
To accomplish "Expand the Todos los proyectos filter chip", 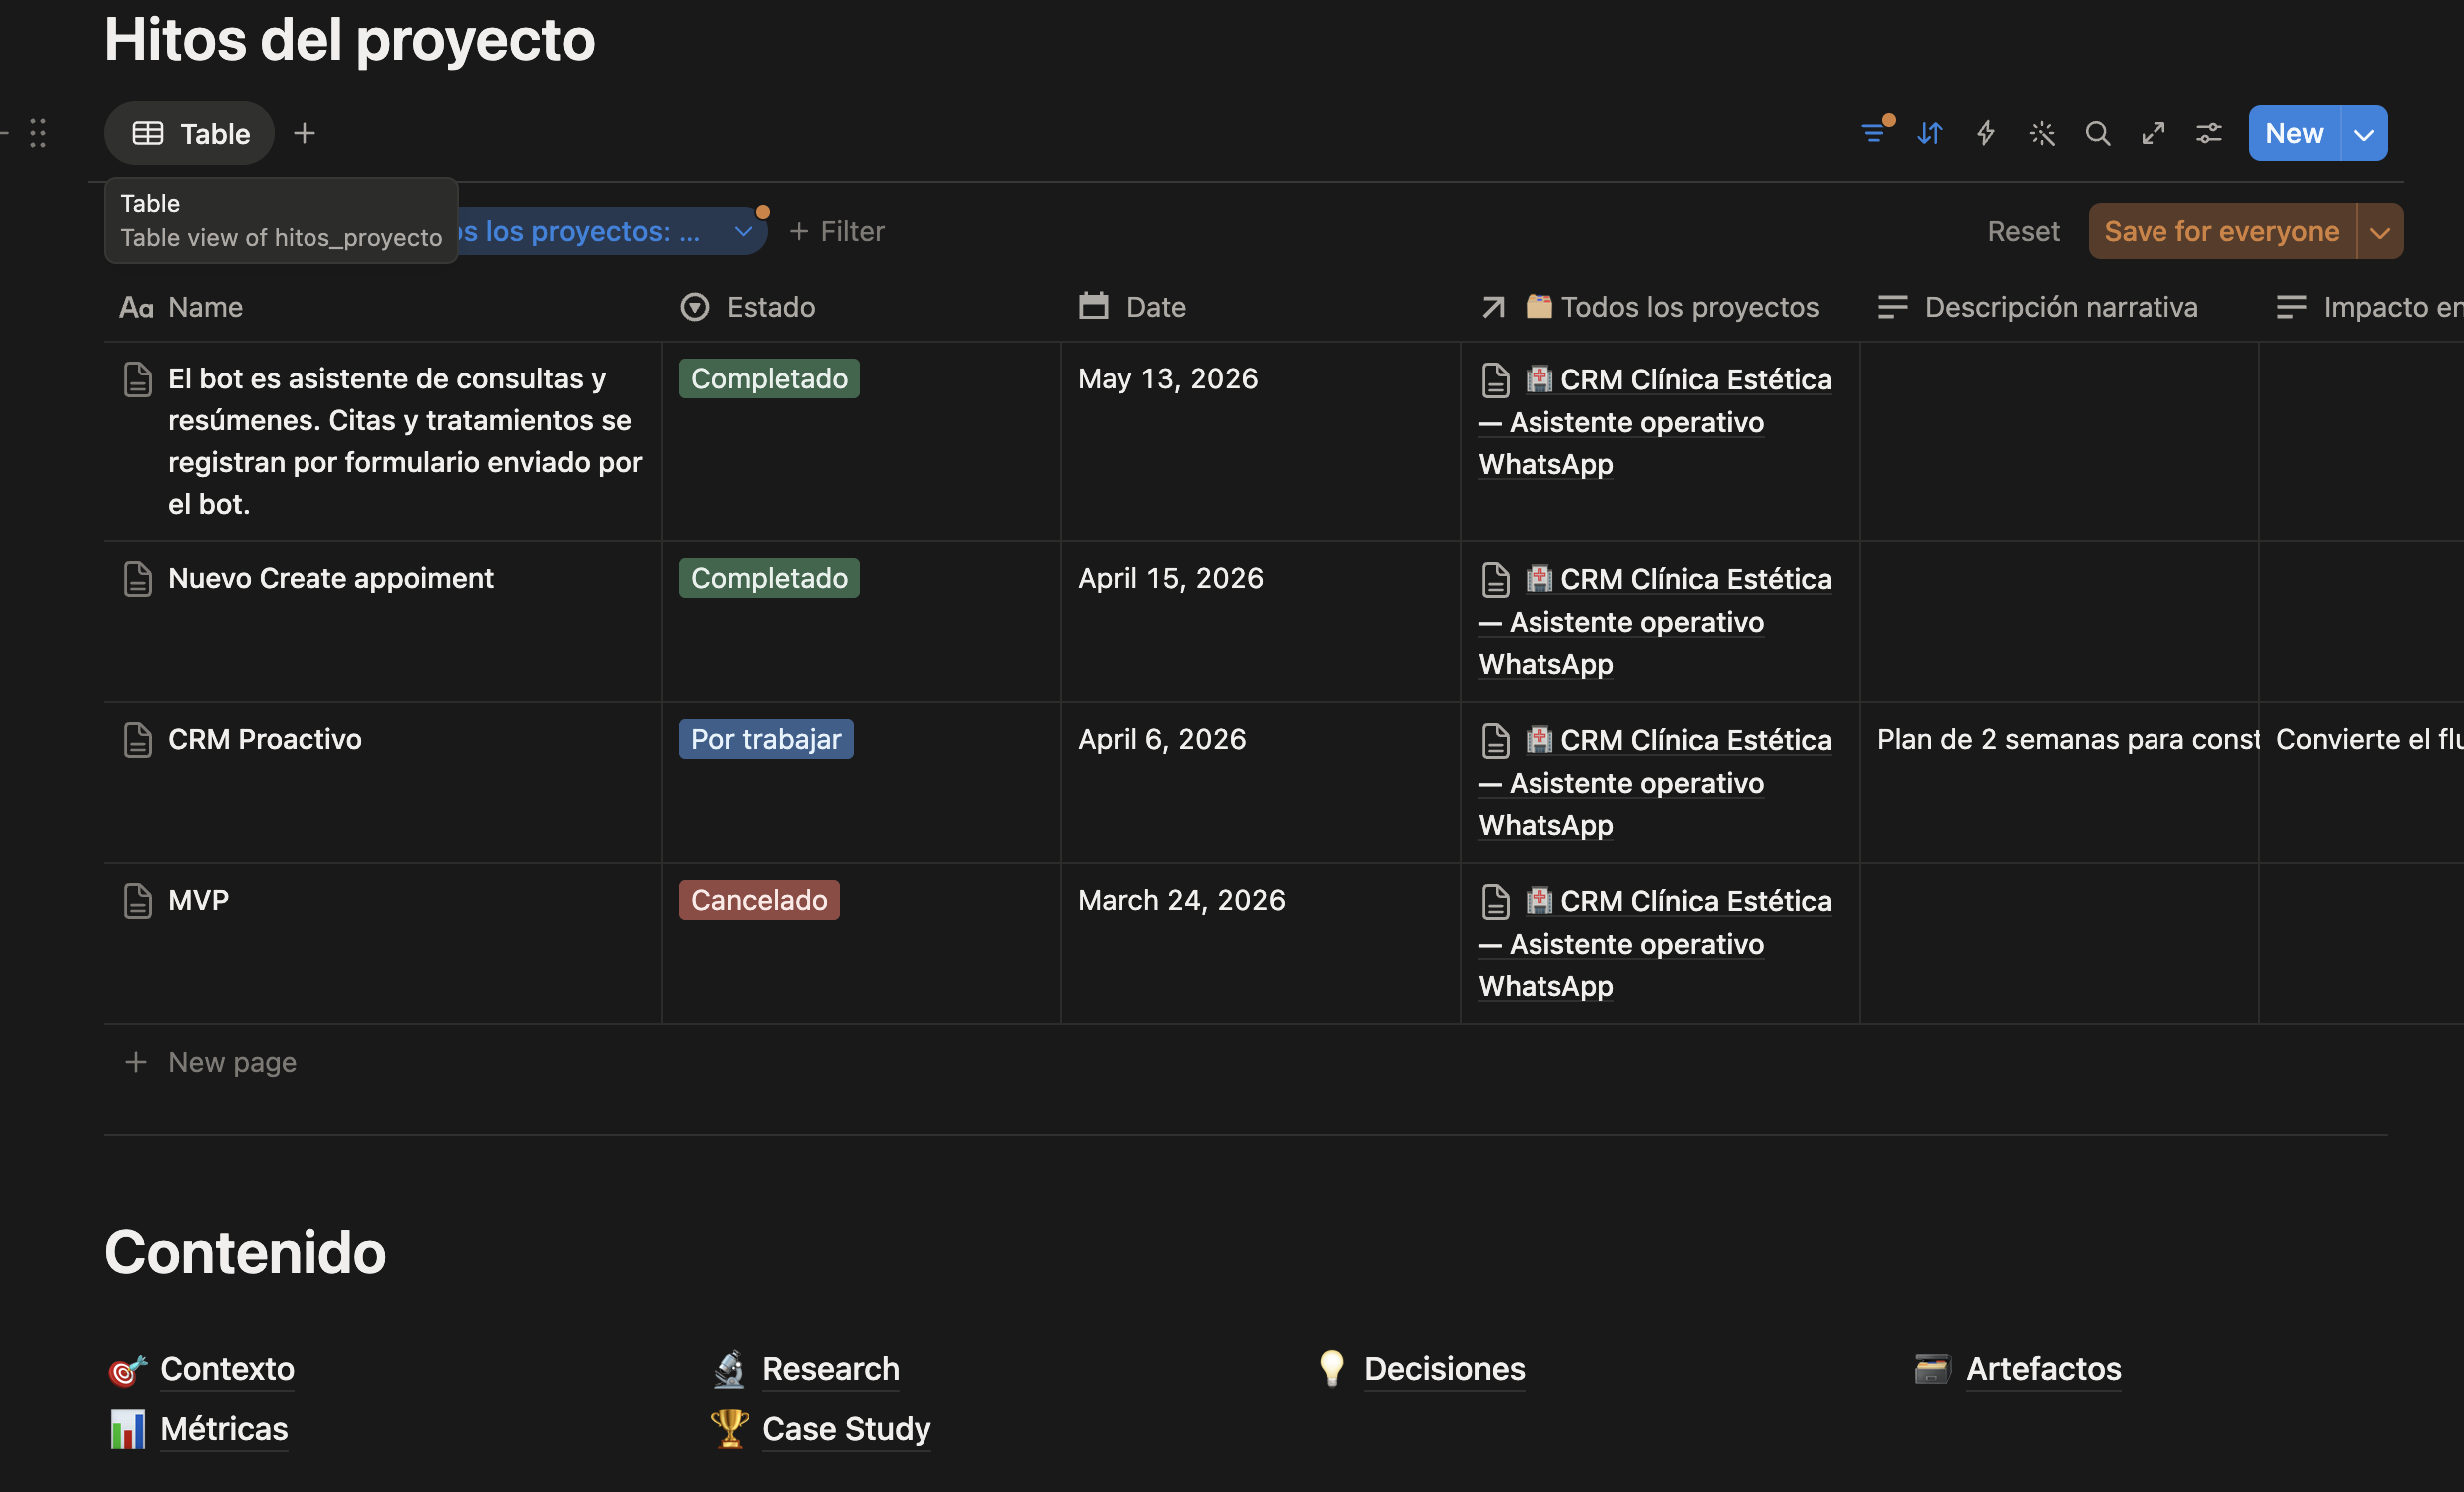I will (x=743, y=231).
